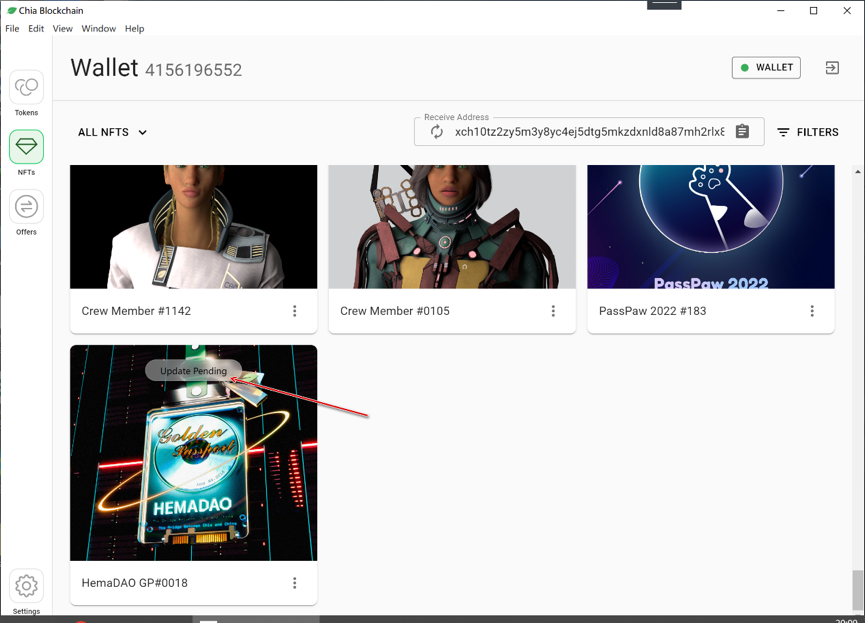Minimize the Chia Blockchain window
Screen dimensions: 865x623
click(x=781, y=10)
